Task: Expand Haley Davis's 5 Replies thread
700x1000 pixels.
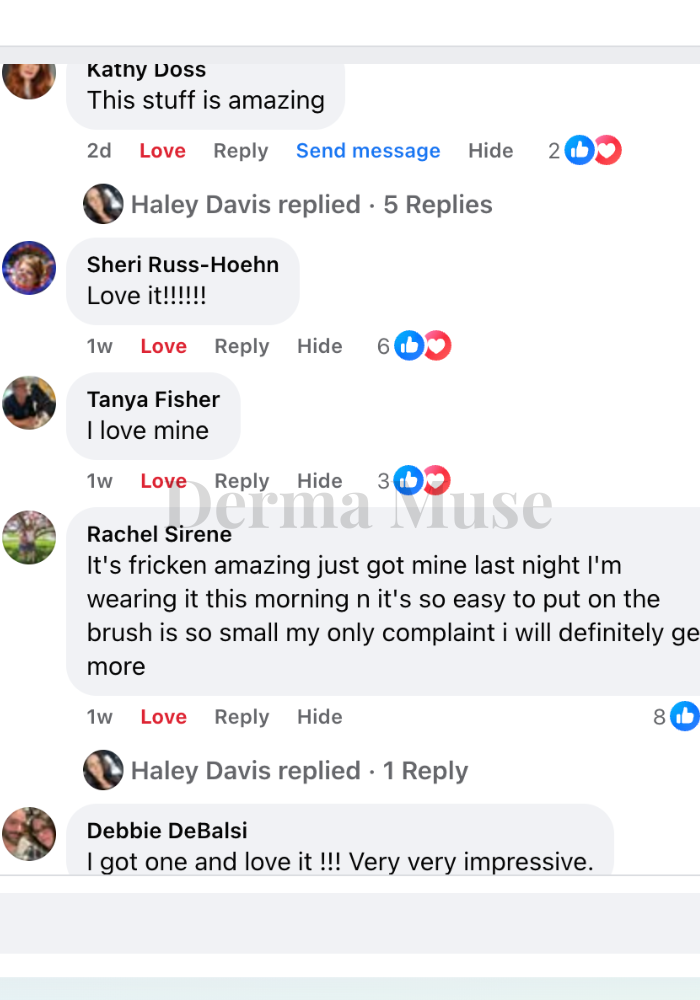Action: pyautogui.click(x=311, y=205)
